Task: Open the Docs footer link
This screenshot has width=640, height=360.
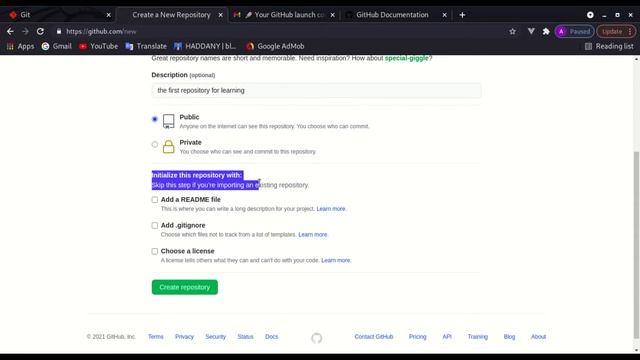Action: (271, 337)
